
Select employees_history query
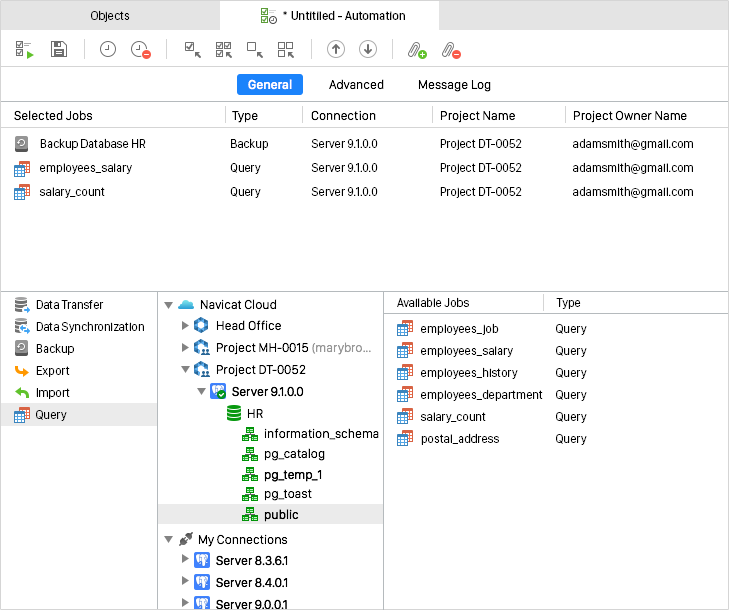click(x=469, y=372)
